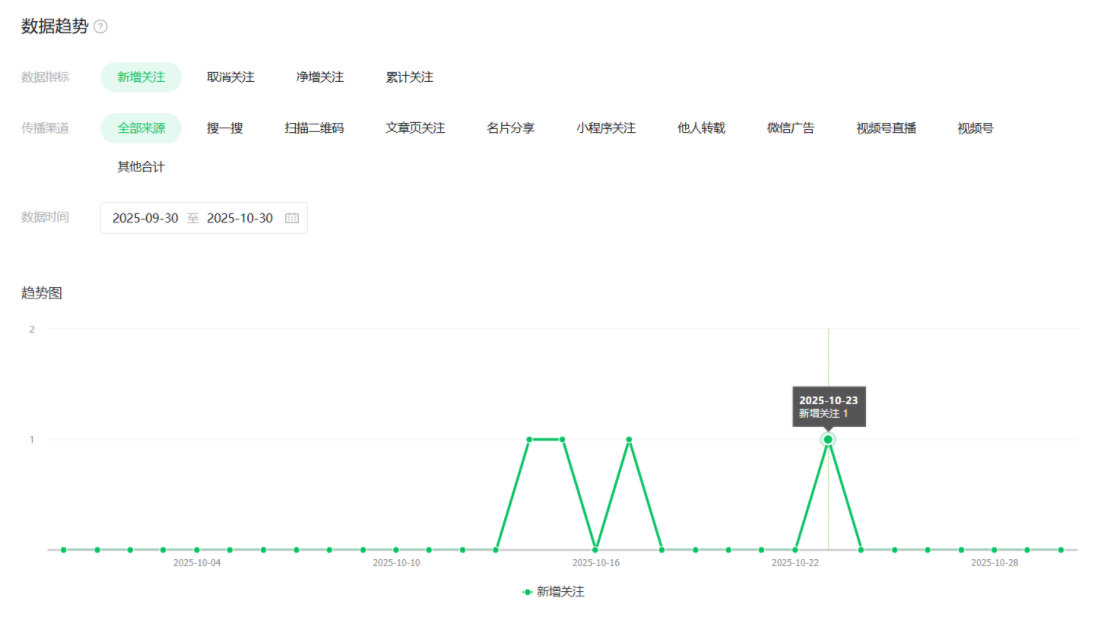Pick the 他人转载 source filter
1110x630 pixels.
[x=701, y=128]
